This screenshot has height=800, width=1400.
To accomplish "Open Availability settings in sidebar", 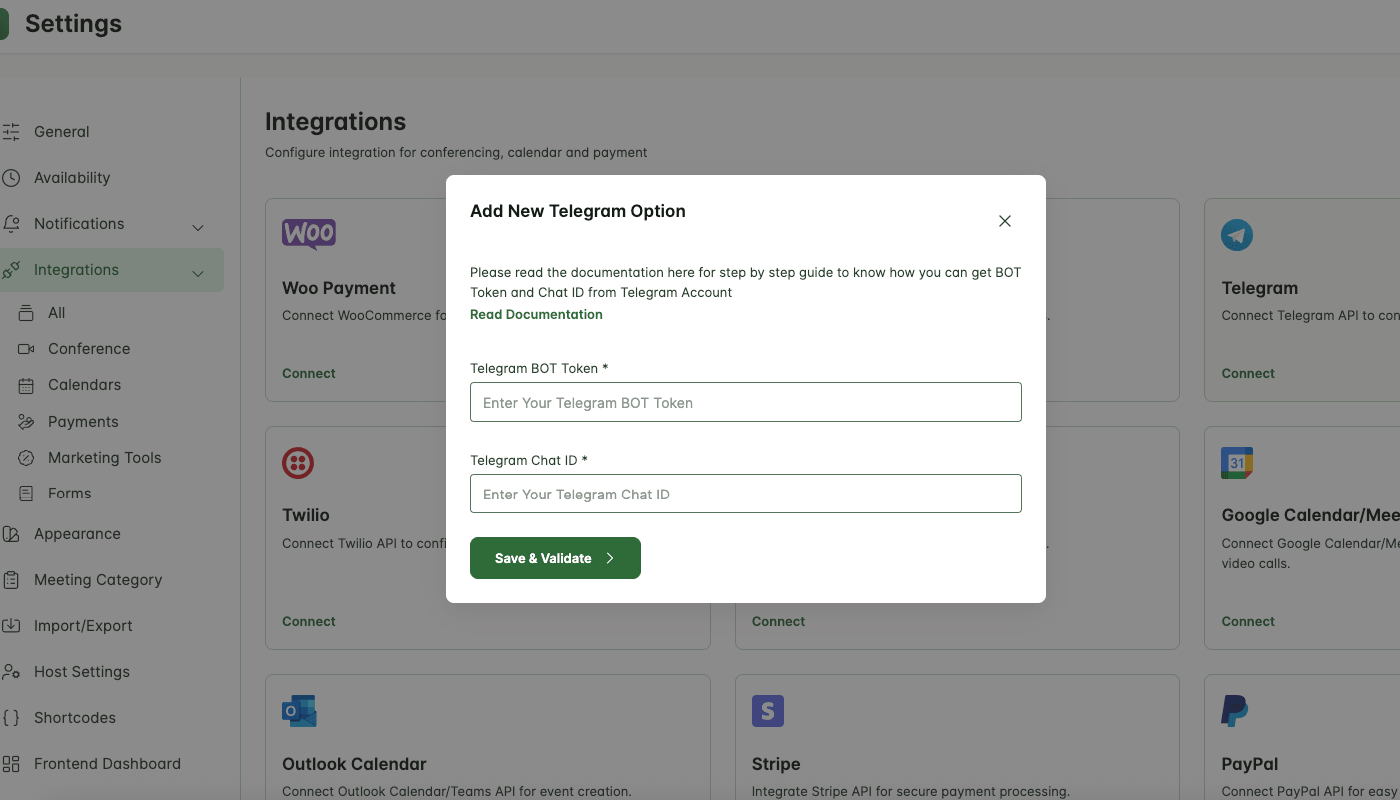I will click(72, 177).
